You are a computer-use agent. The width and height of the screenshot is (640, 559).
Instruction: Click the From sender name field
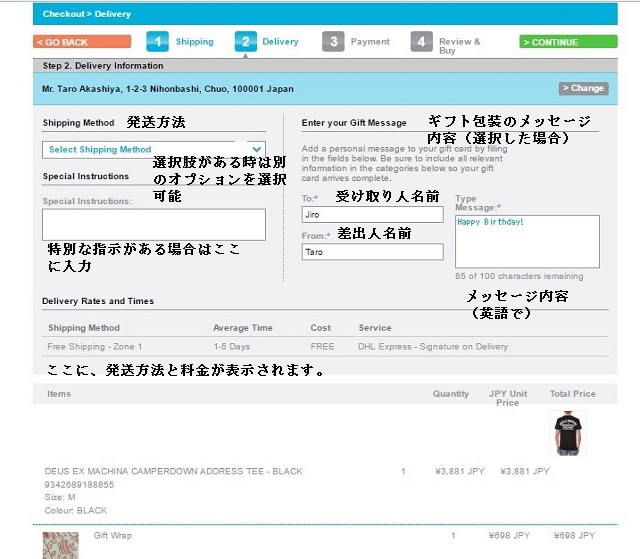click(x=372, y=253)
